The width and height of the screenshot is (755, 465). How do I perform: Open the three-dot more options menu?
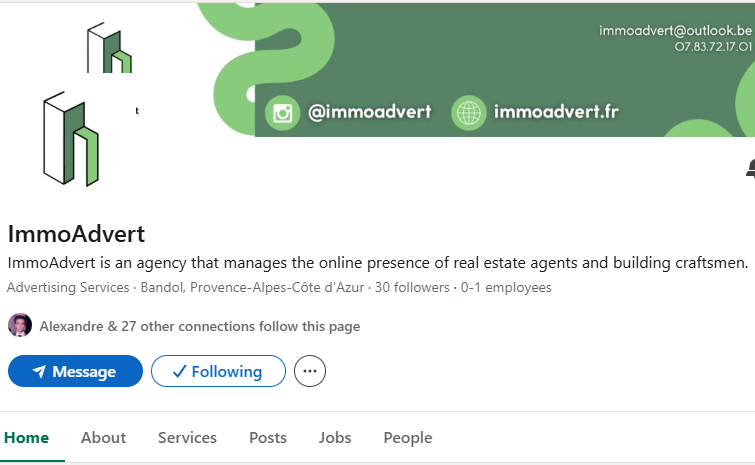click(310, 372)
